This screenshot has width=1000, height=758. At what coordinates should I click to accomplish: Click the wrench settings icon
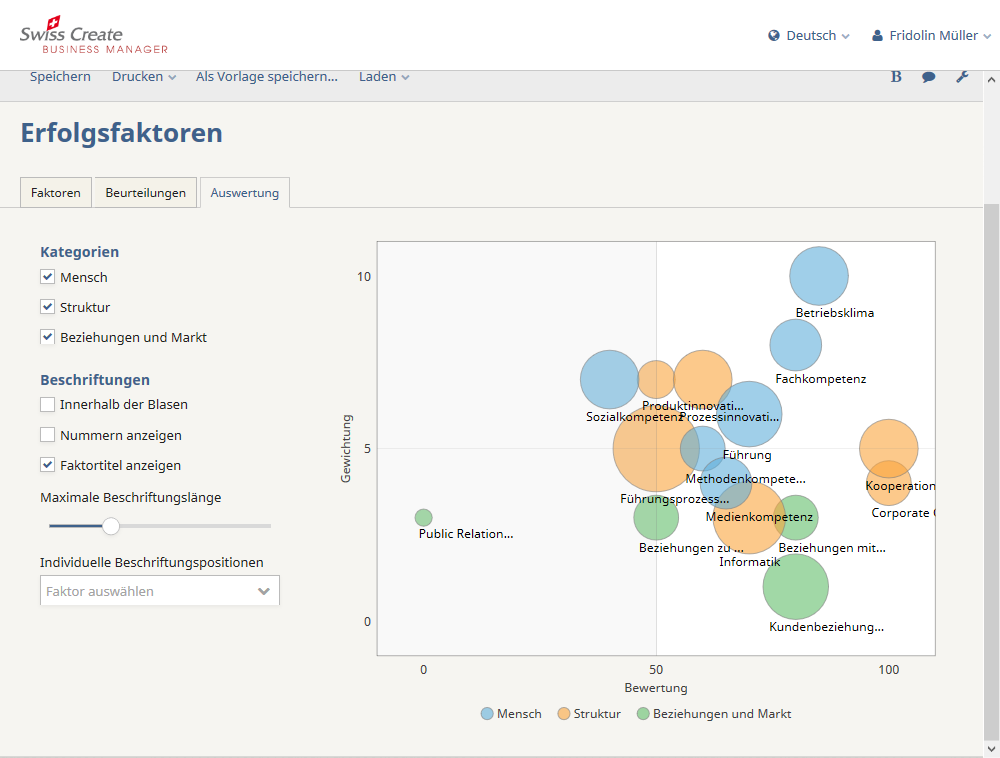point(962,77)
